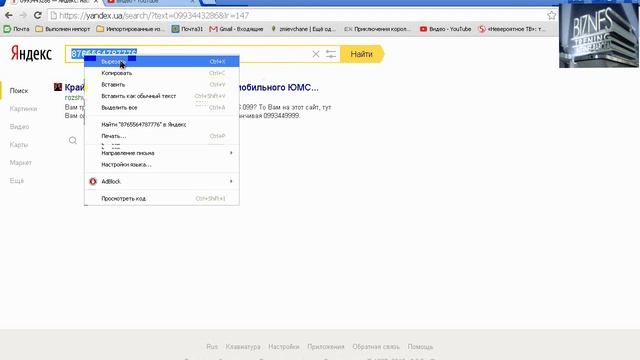The image size is (640, 360).
Task: Choose Просмотреть код in the context menu
Action: tap(162, 198)
